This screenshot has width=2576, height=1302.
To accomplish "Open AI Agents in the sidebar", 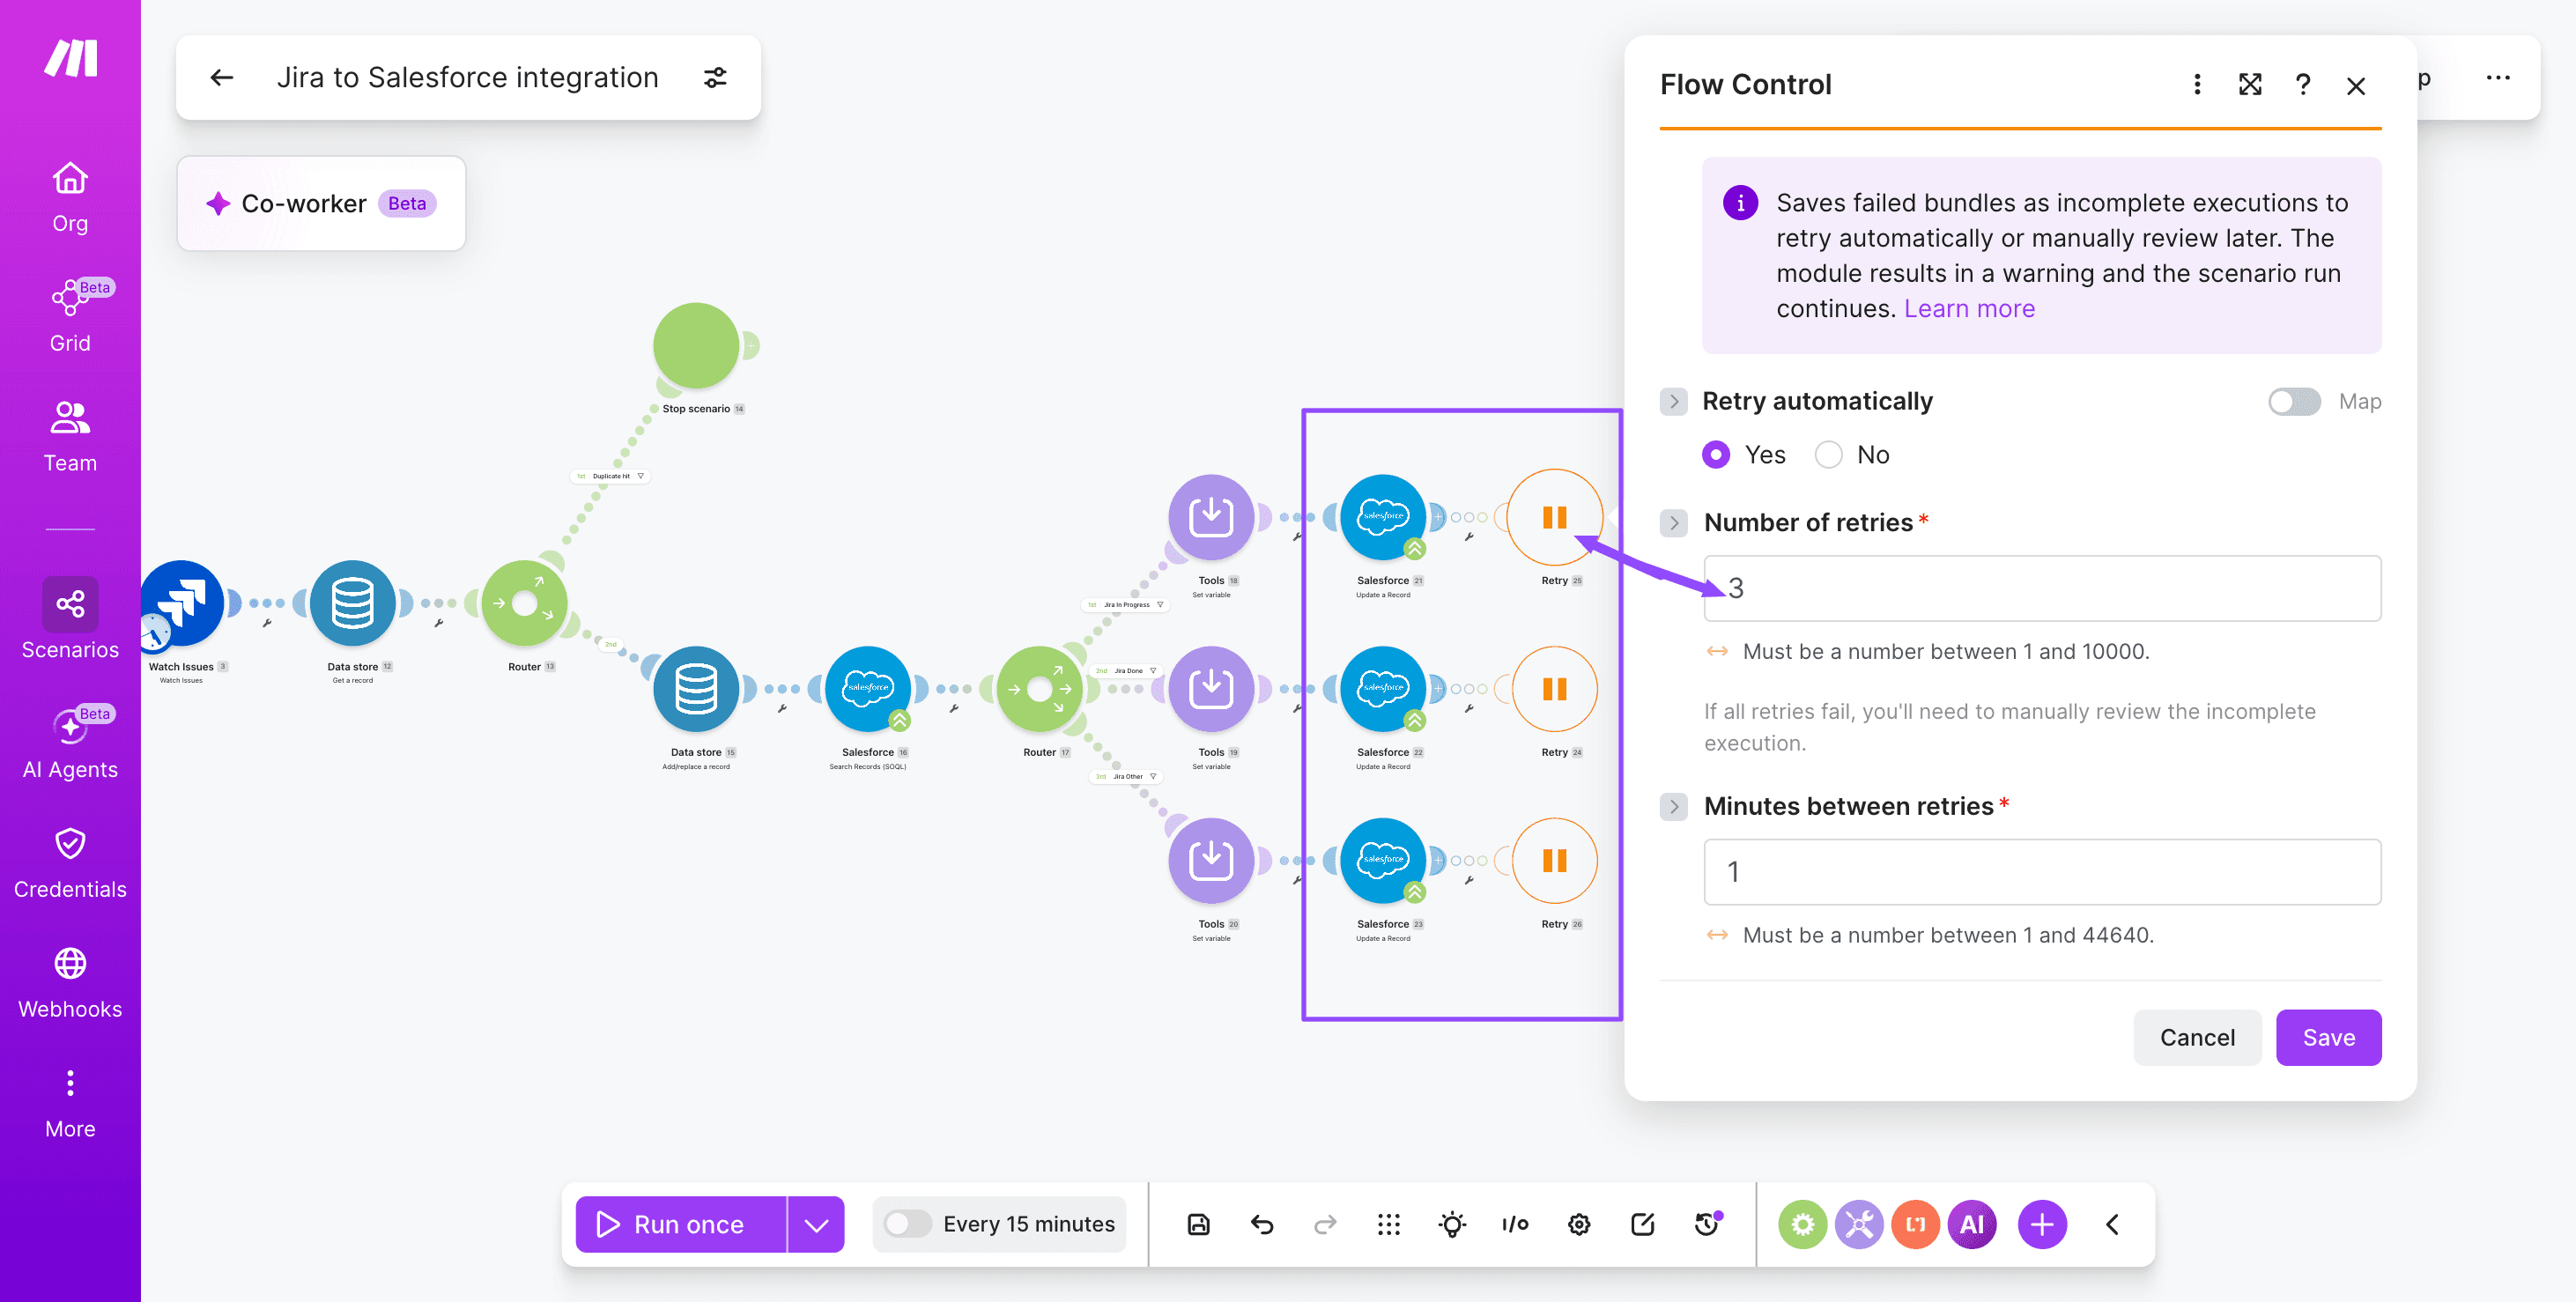I will pos(70,743).
